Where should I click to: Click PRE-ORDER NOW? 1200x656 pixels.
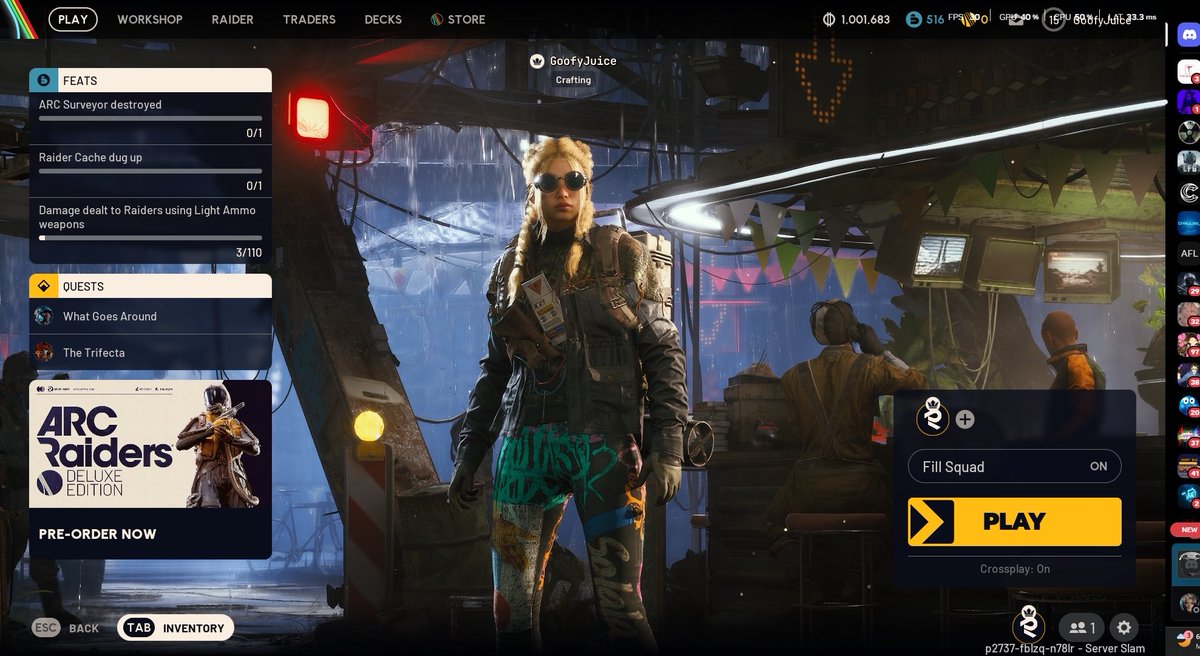(x=97, y=534)
